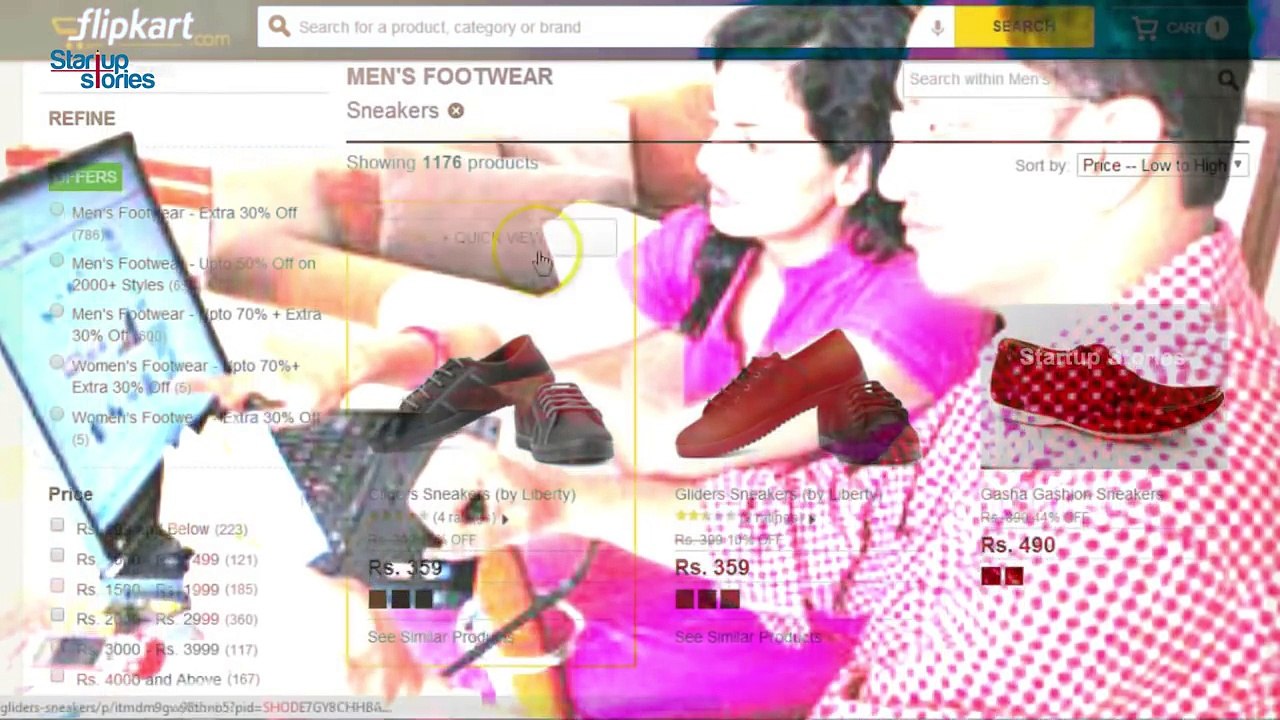Click yellow SEARCH button
This screenshot has height=720, width=1280.
[1024, 27]
